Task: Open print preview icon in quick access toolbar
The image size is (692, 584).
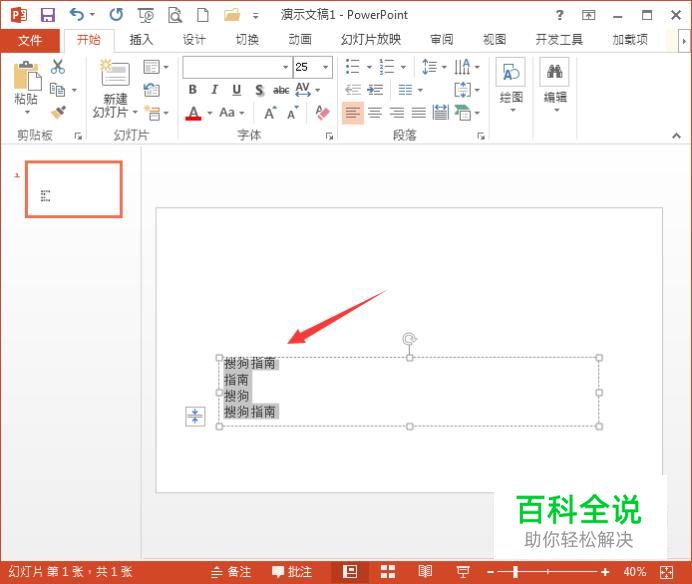Action: pos(175,15)
